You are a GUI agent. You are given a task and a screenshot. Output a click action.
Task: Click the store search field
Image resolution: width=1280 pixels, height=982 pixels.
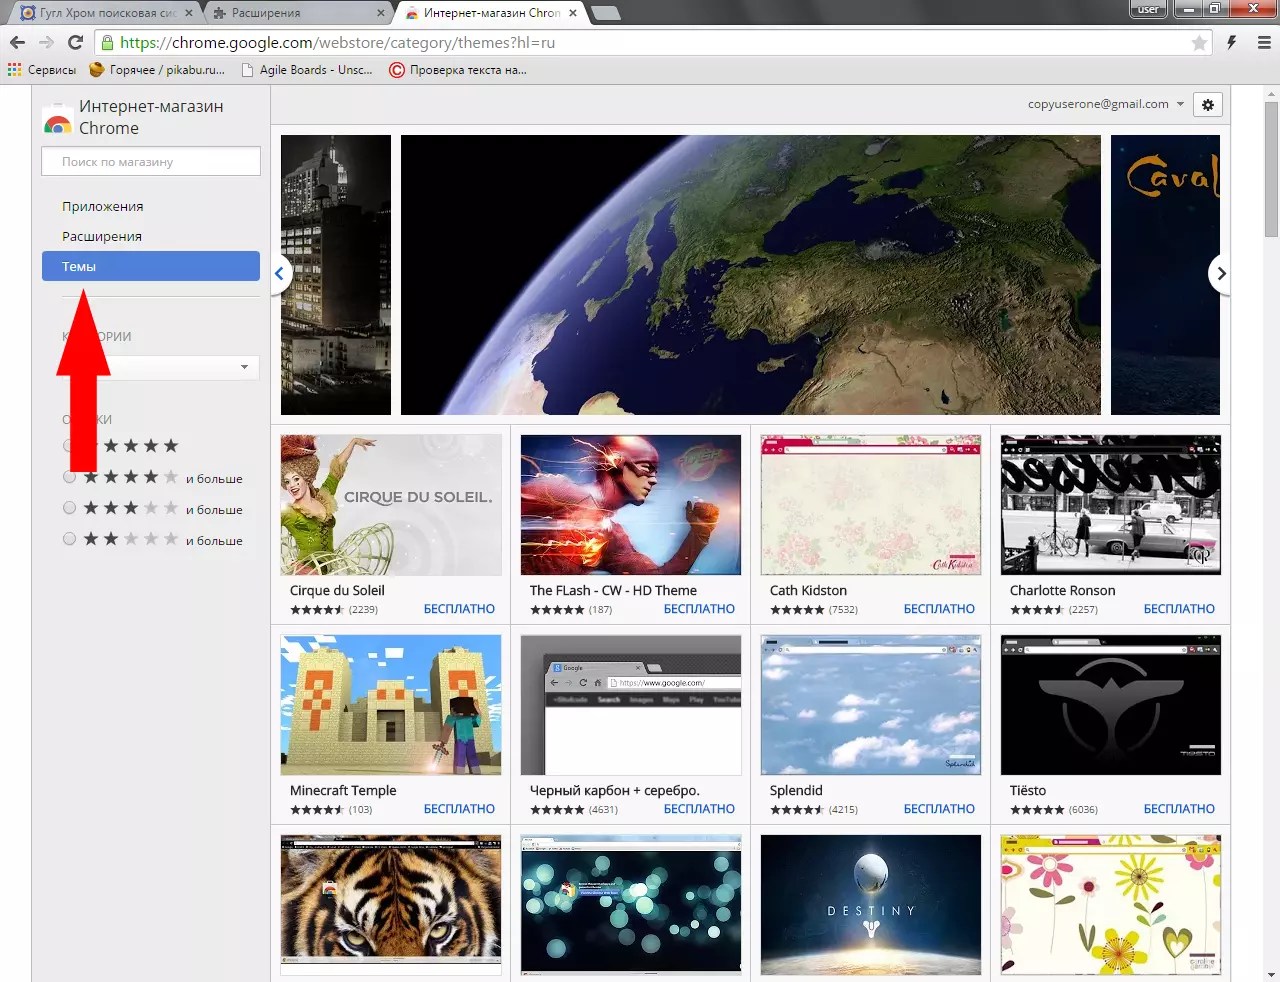tap(151, 161)
